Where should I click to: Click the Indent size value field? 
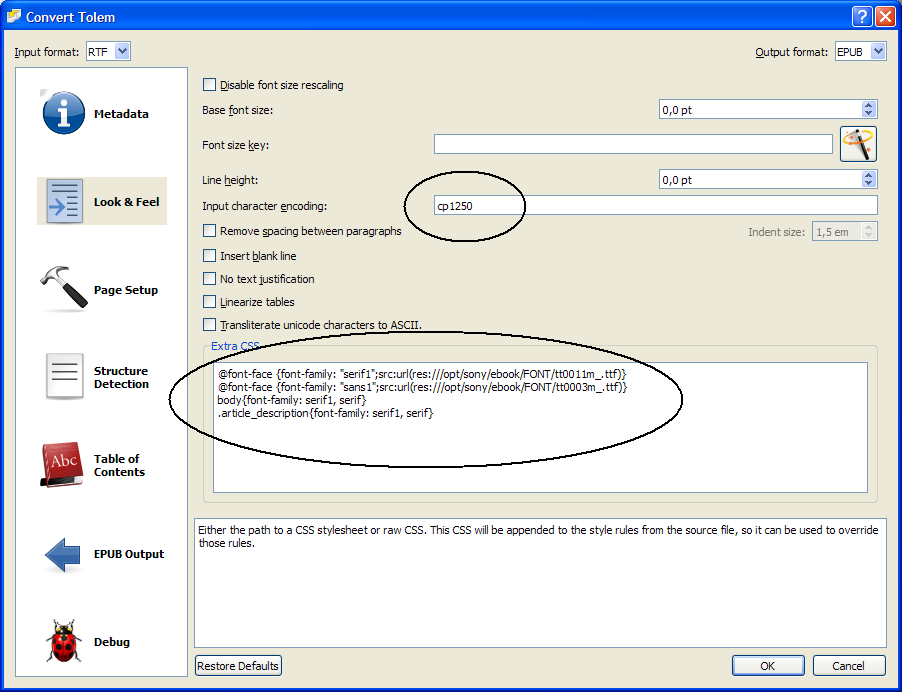[x=838, y=231]
